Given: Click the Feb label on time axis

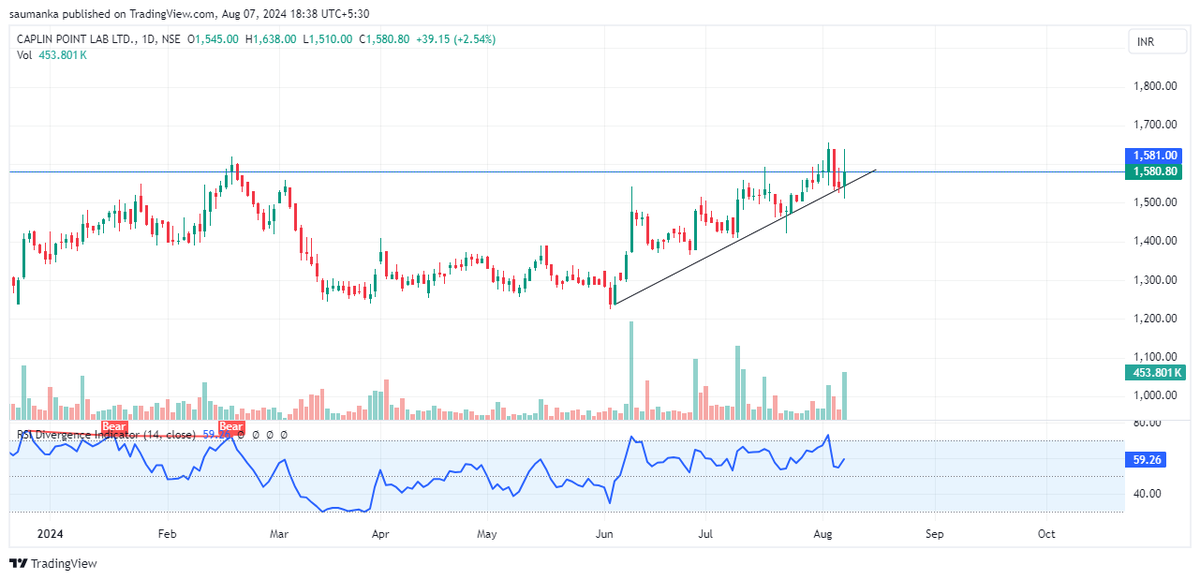Looking at the screenshot, I should (x=166, y=535).
